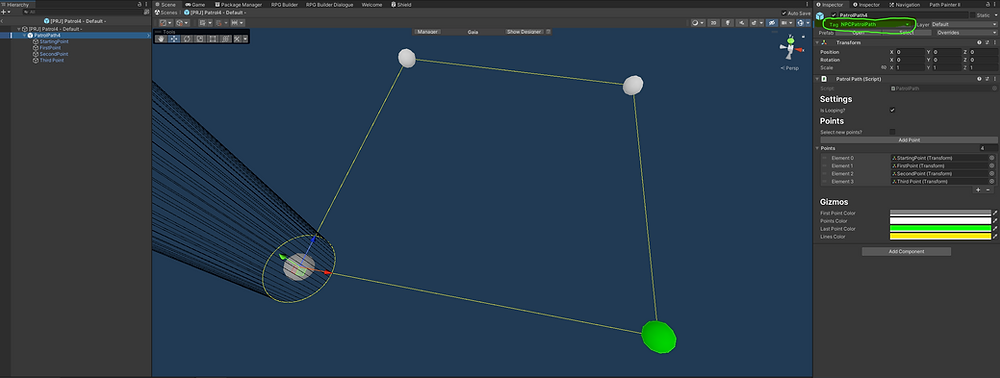Open the prefab Overrides dropdown
1000x378 pixels.
pos(967,33)
